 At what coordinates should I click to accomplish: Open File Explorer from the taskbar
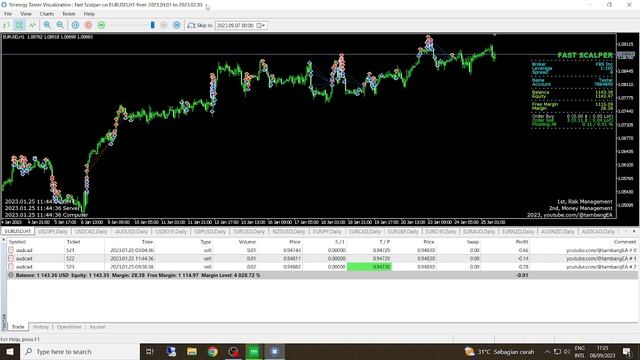click(192, 351)
